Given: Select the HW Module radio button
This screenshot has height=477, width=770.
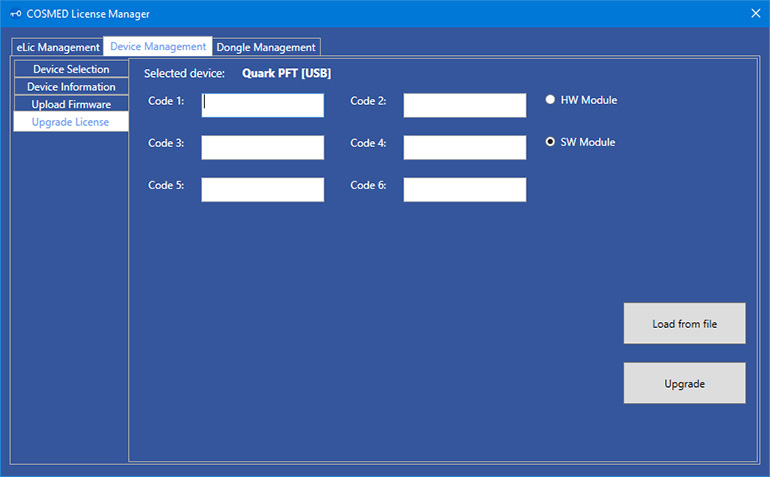Looking at the screenshot, I should click(x=550, y=100).
